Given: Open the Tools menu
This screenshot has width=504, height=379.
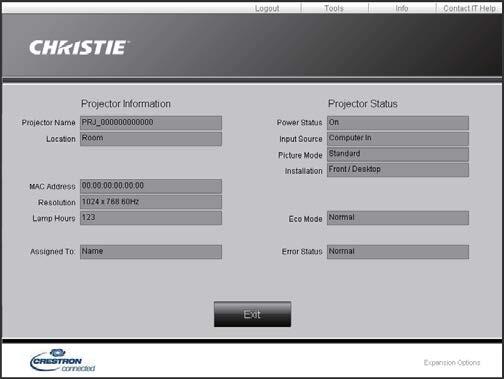Looking at the screenshot, I should tap(334, 8).
